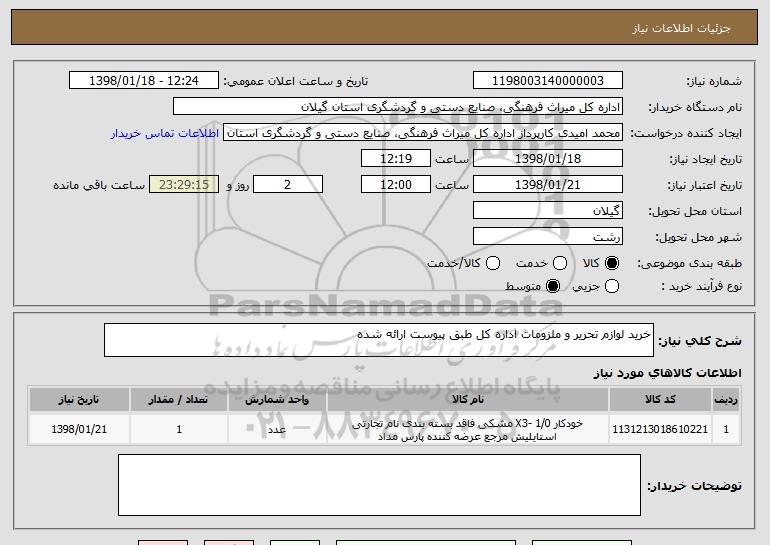The height and width of the screenshot is (545, 770).
Task: Click the remaining time countdown 23:29:15
Action: click(184, 185)
